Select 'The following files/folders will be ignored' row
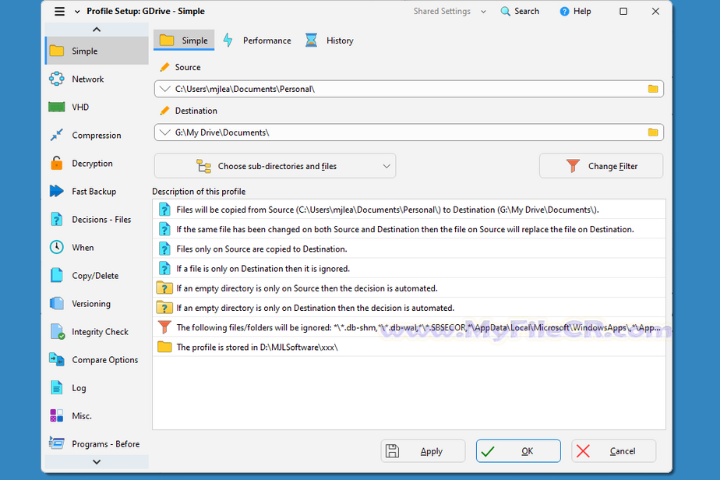720x480 pixels. (409, 328)
